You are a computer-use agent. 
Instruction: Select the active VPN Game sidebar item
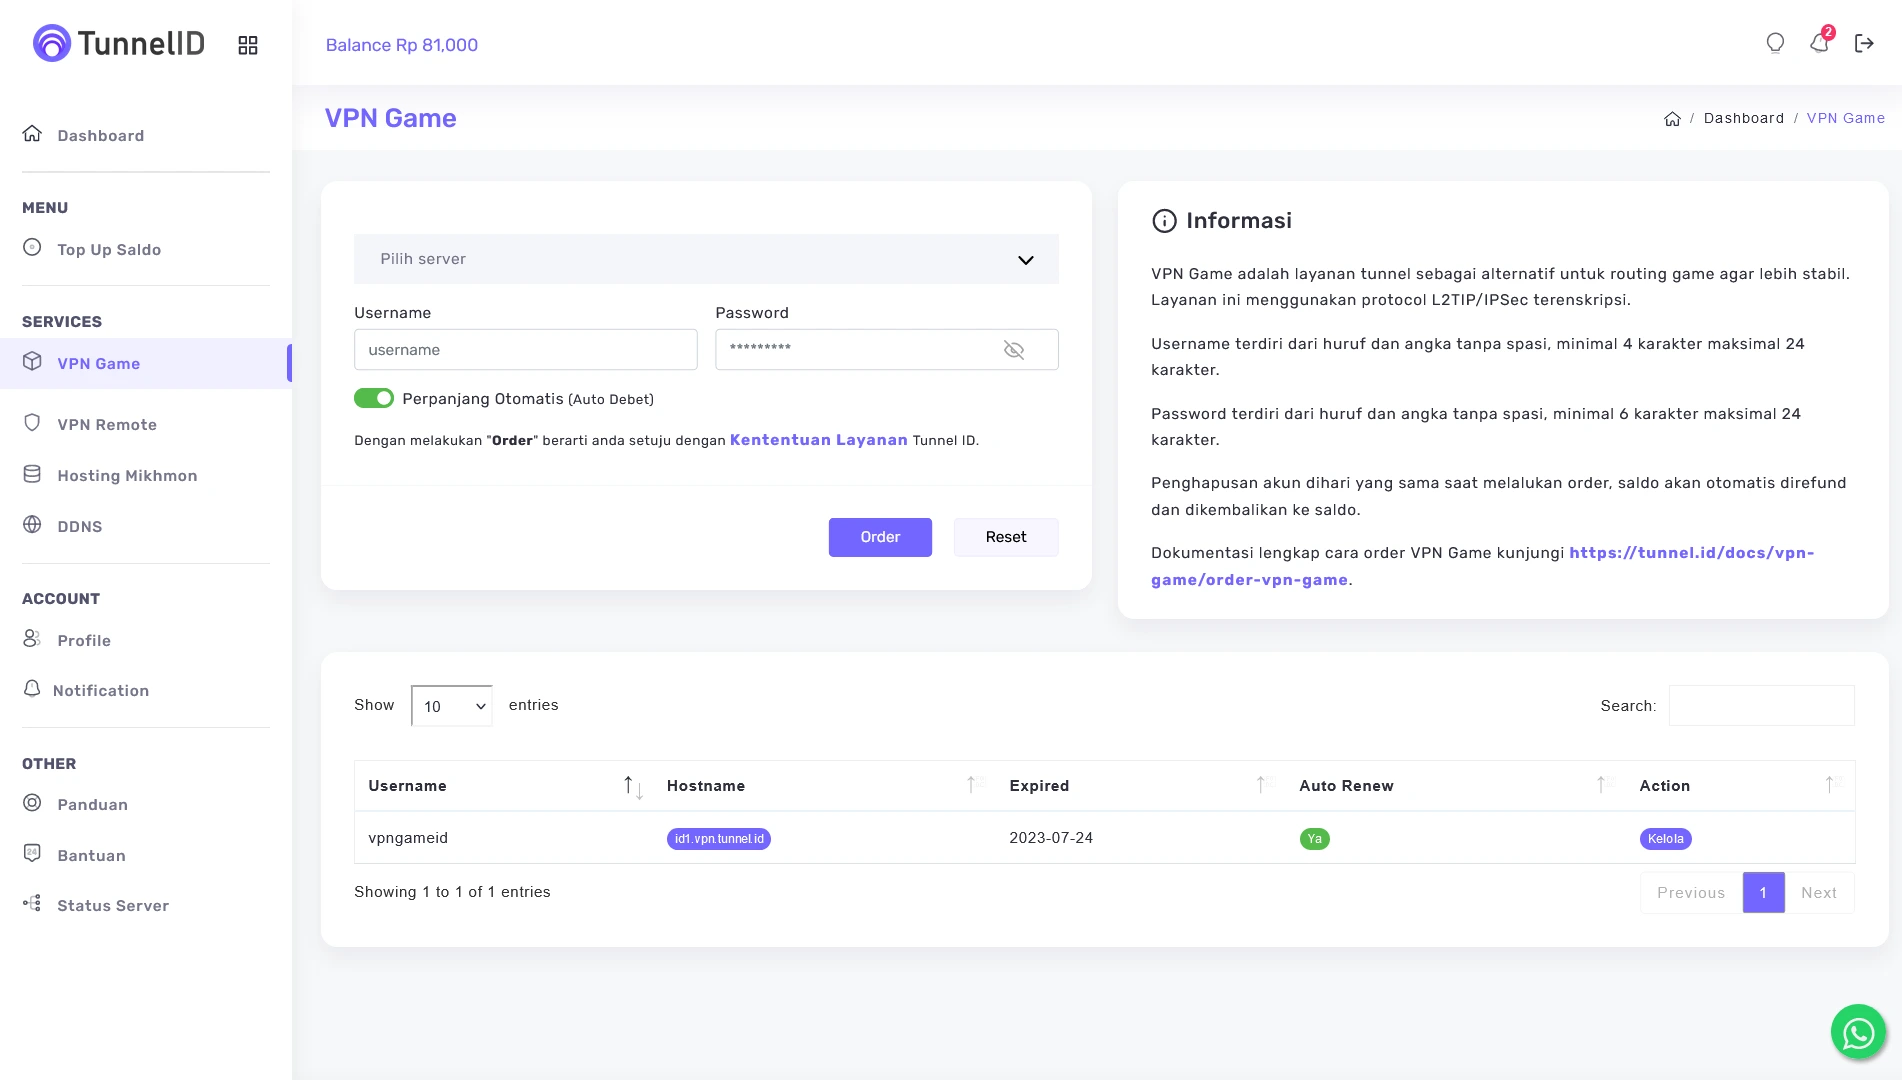(x=146, y=363)
